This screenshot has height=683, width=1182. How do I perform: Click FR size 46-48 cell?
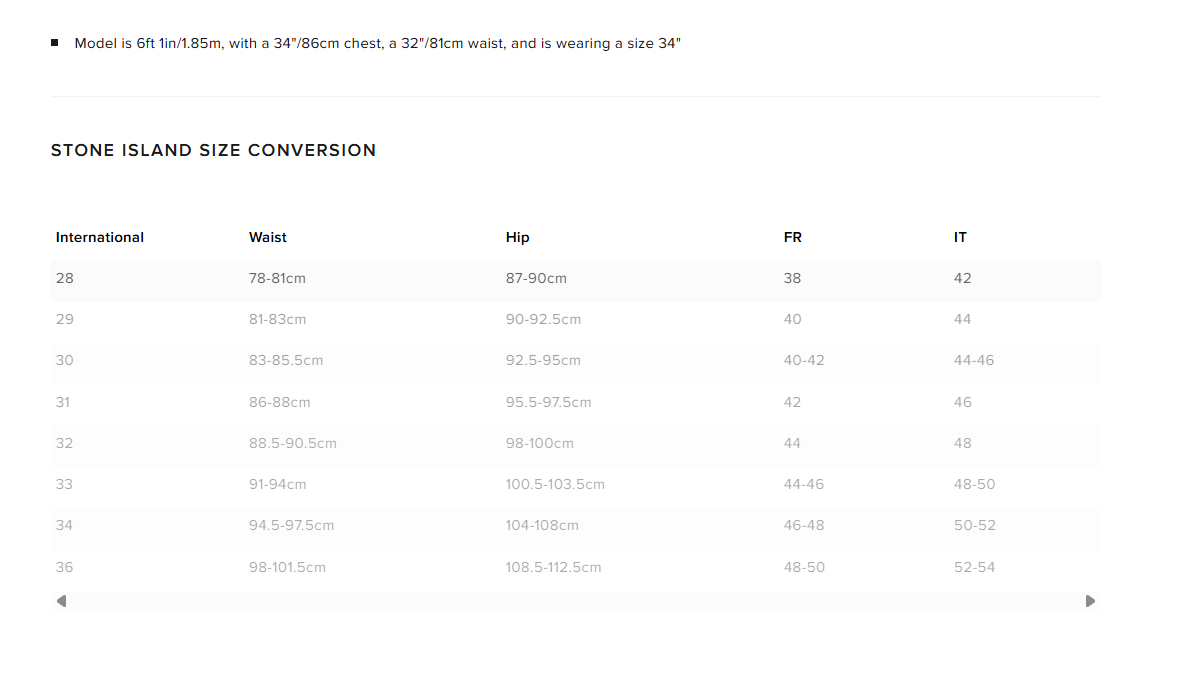(x=804, y=525)
